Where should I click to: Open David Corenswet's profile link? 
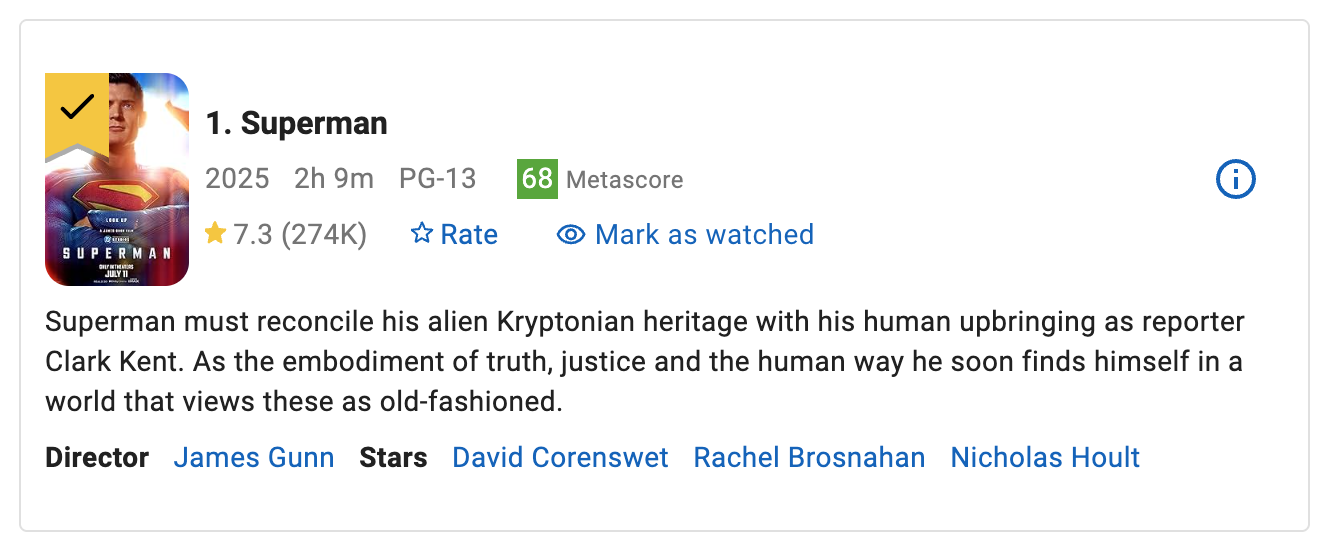560,458
